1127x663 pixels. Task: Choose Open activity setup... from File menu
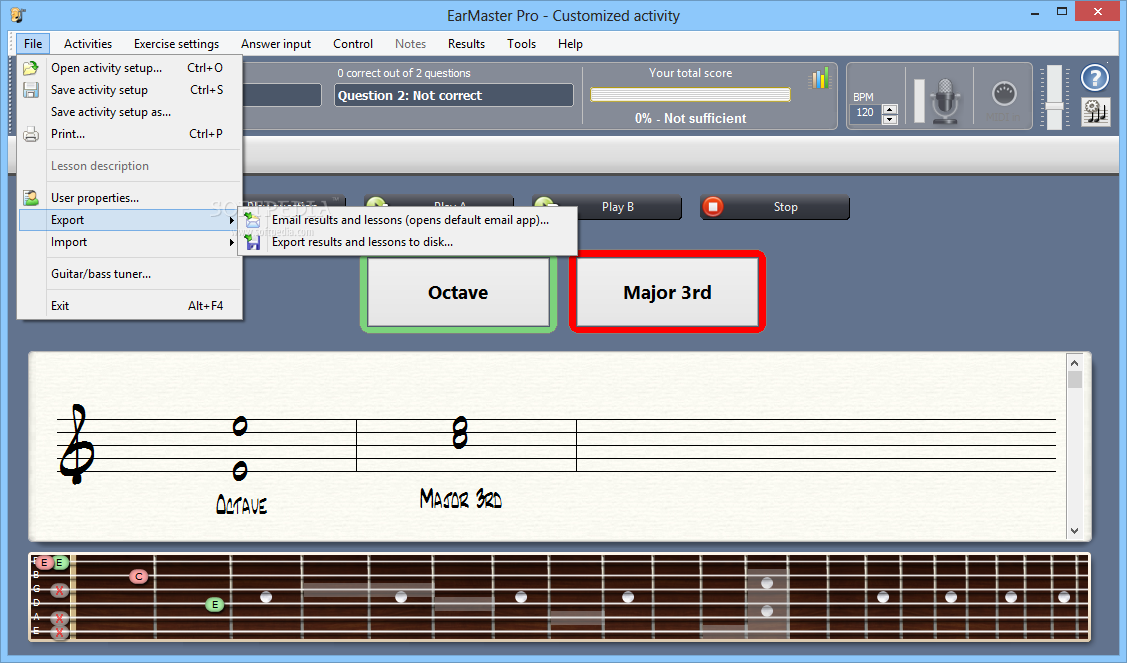130,68
